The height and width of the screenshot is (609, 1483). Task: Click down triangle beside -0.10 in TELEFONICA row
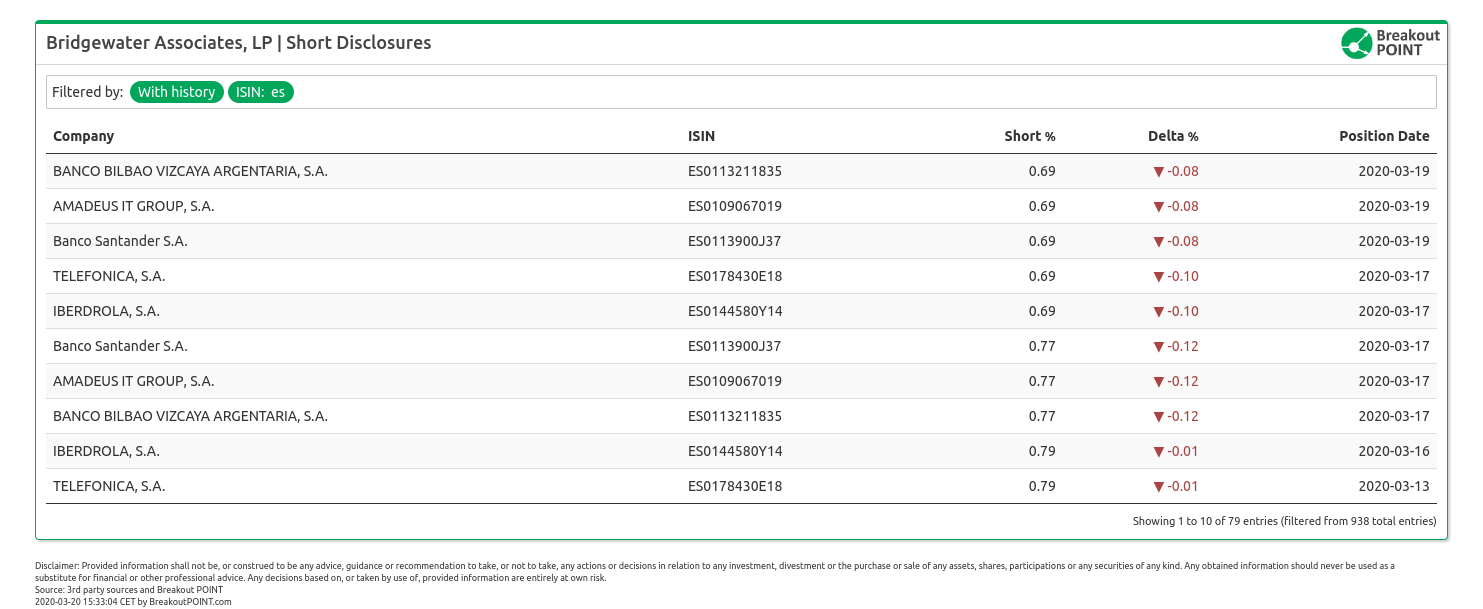tap(1158, 277)
